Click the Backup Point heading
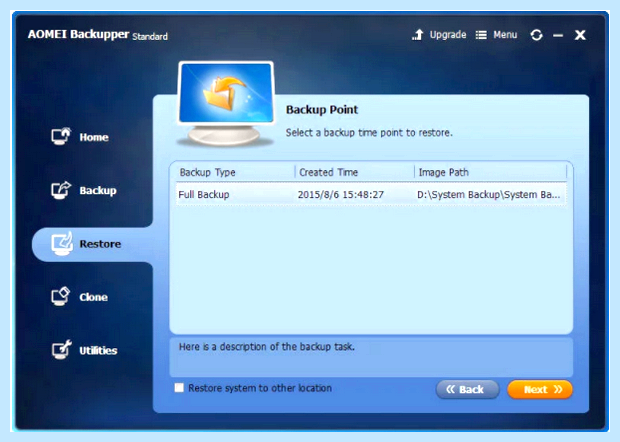 (x=321, y=110)
